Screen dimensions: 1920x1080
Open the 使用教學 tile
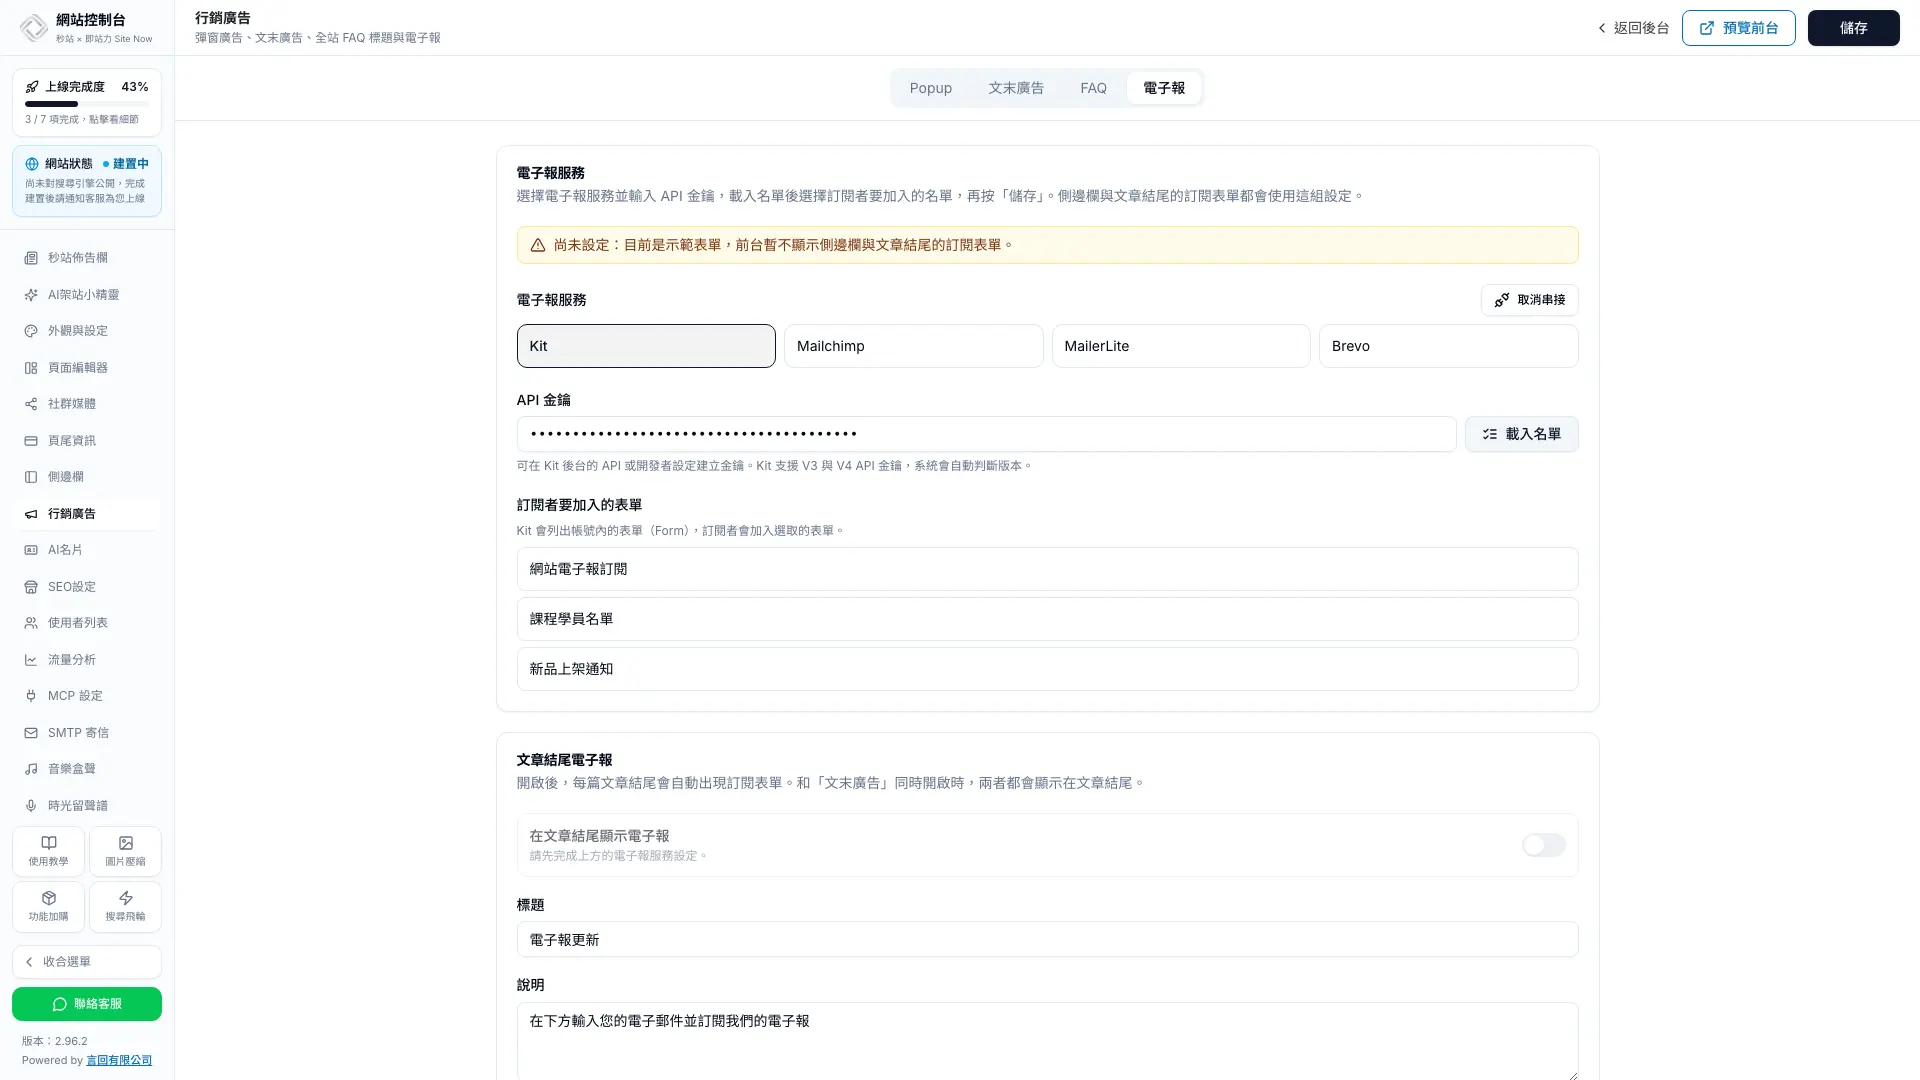click(48, 851)
